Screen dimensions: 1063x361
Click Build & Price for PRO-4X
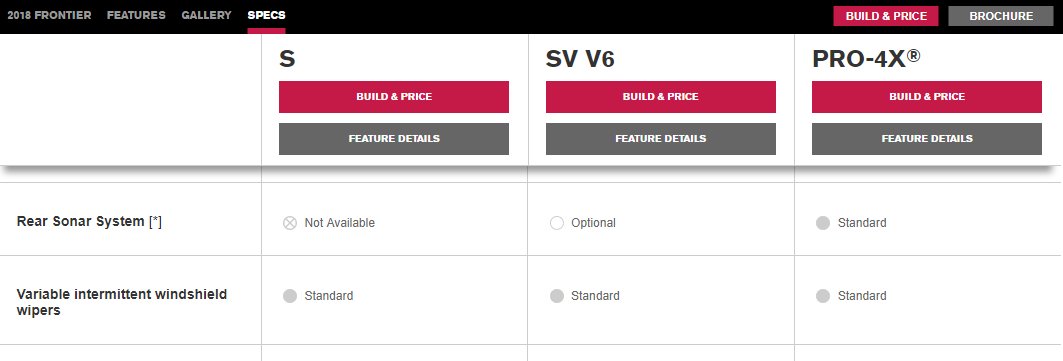tap(927, 97)
